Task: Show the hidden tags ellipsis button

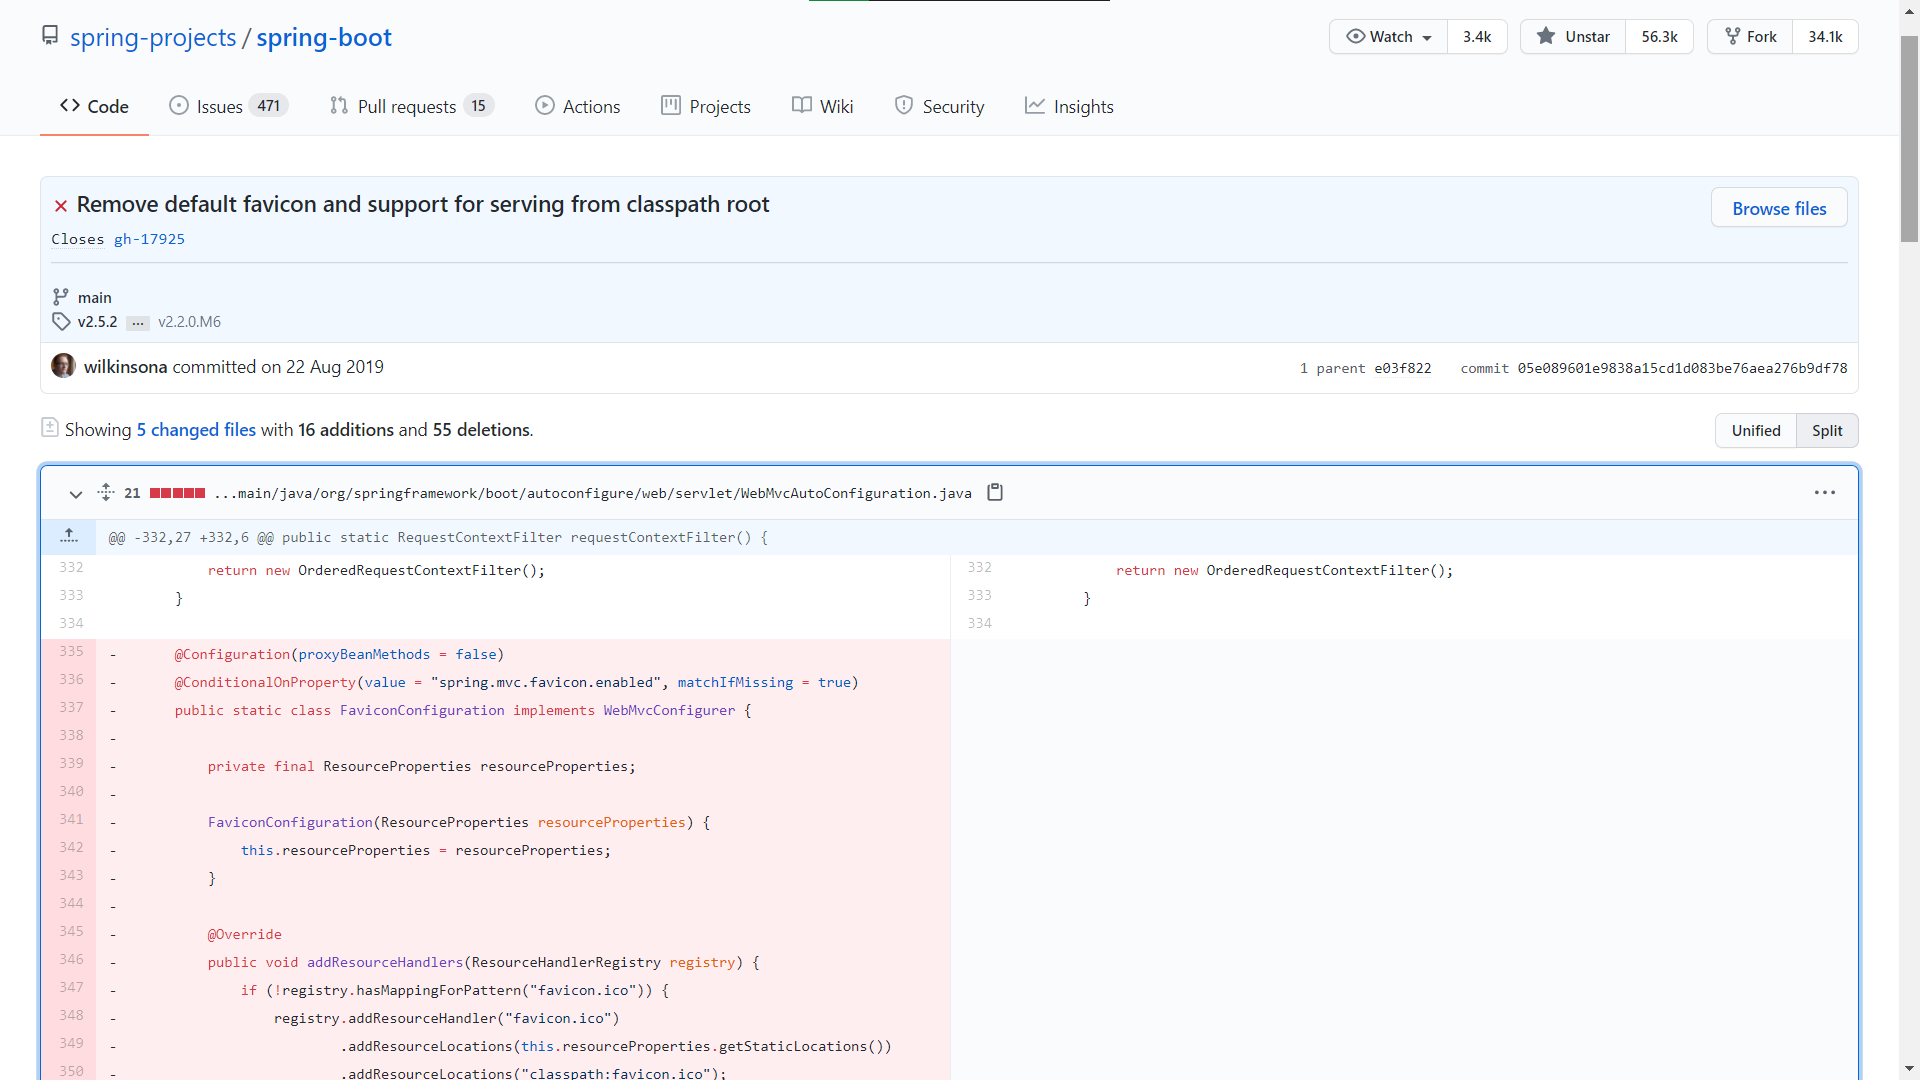Action: (138, 322)
